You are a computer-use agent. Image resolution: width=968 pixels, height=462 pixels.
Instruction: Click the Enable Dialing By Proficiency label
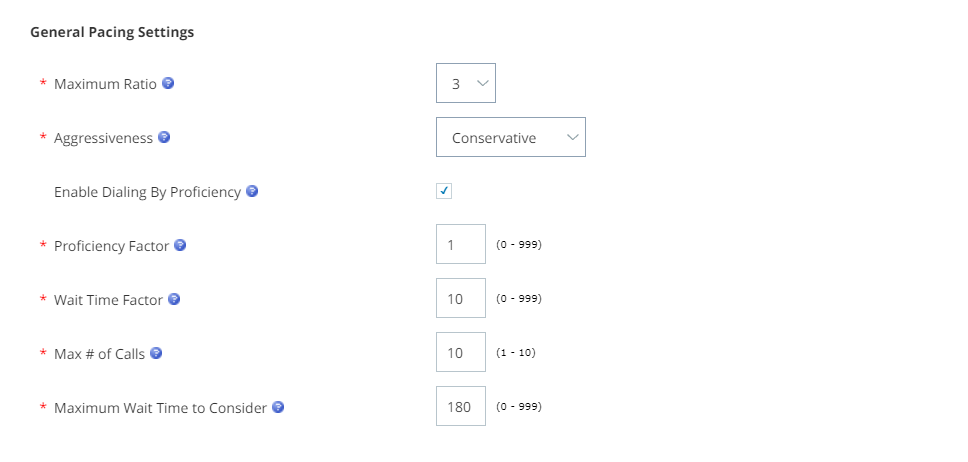(148, 192)
